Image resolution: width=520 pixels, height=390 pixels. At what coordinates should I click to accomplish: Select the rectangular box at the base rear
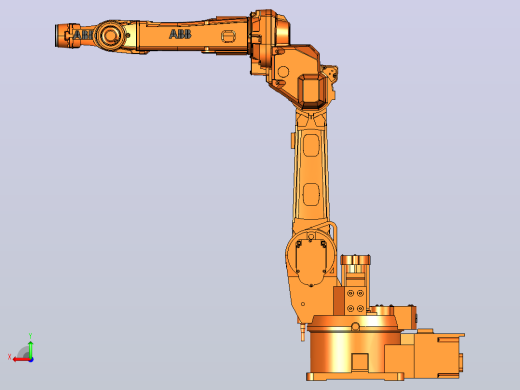pos(438,355)
